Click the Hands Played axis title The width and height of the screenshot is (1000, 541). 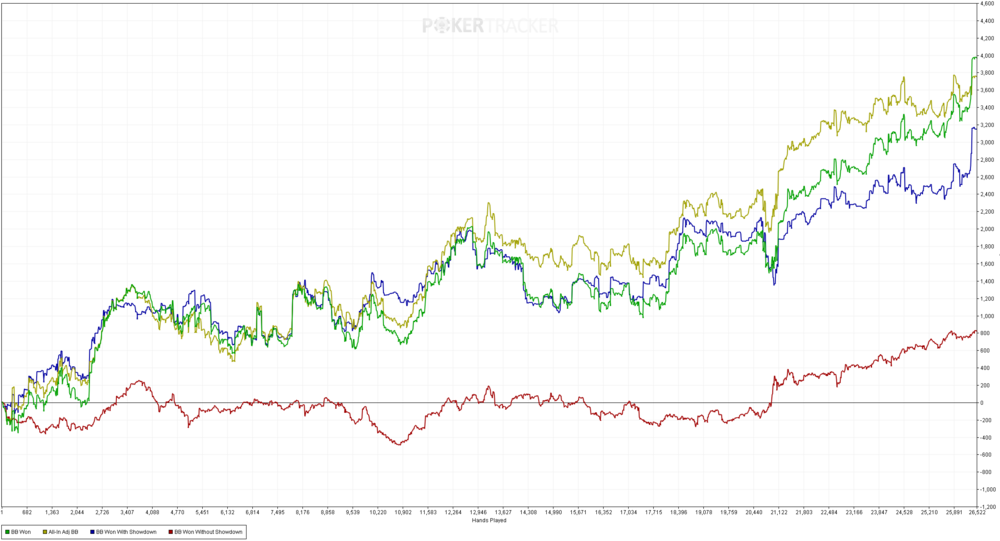point(490,520)
